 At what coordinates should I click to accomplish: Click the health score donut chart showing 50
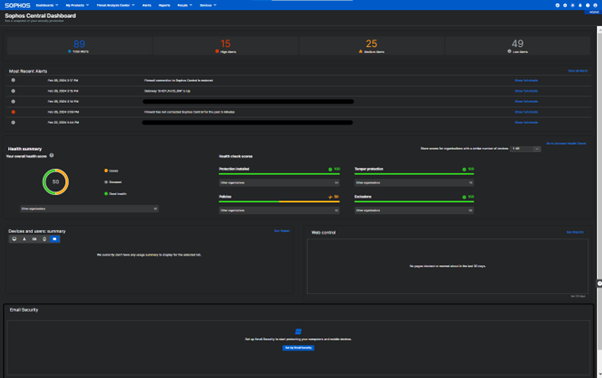[56, 182]
